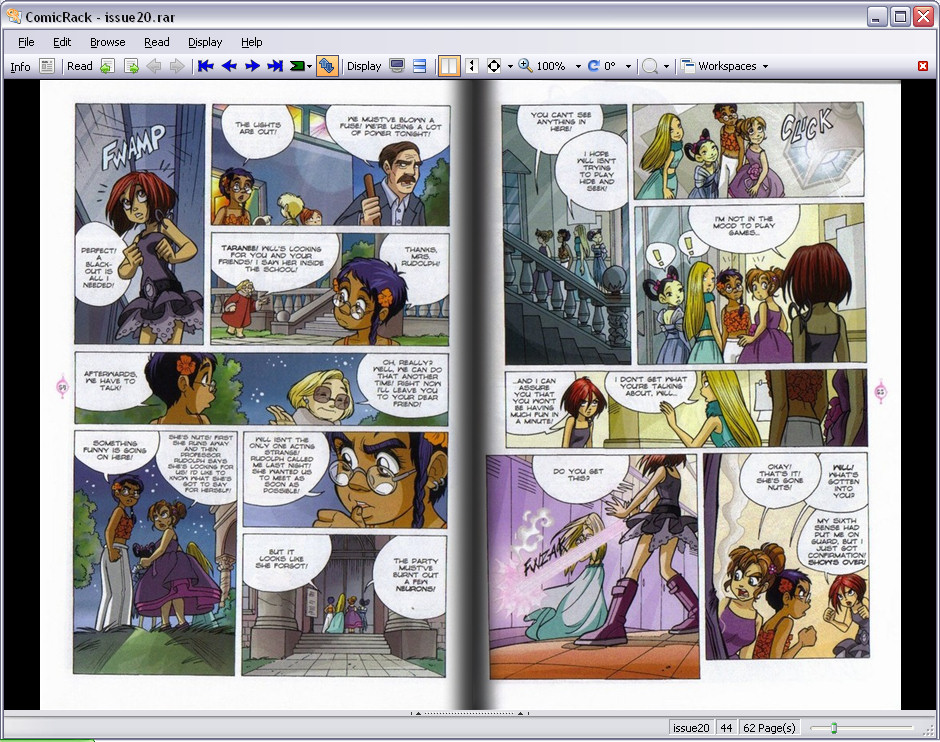Viewport: 940px width, 742px height.
Task: Click the grayed-out Forward navigation arrow
Action: click(x=177, y=66)
